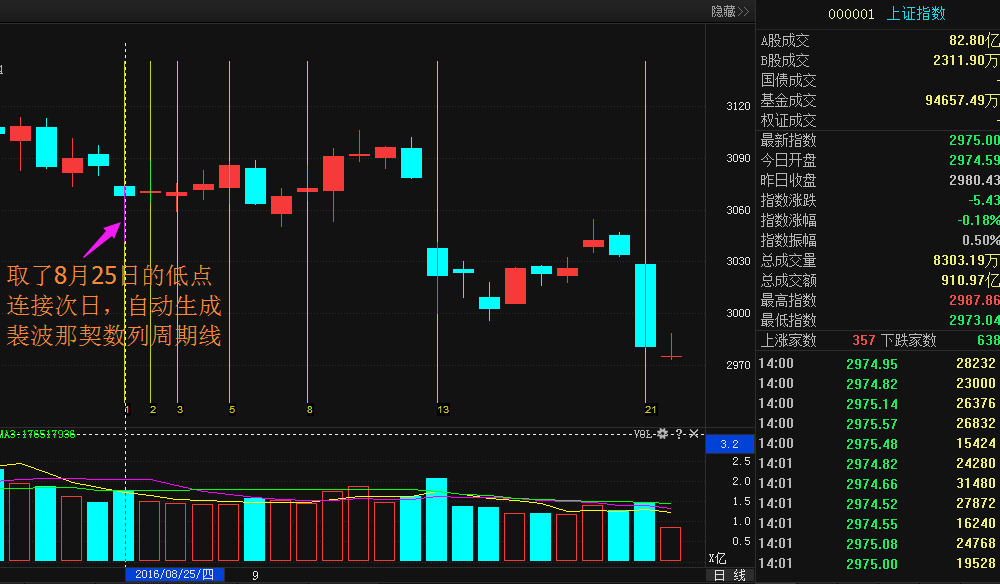The height and width of the screenshot is (584, 1000).
Task: Close the VOL indicator panel
Action: tap(694, 434)
